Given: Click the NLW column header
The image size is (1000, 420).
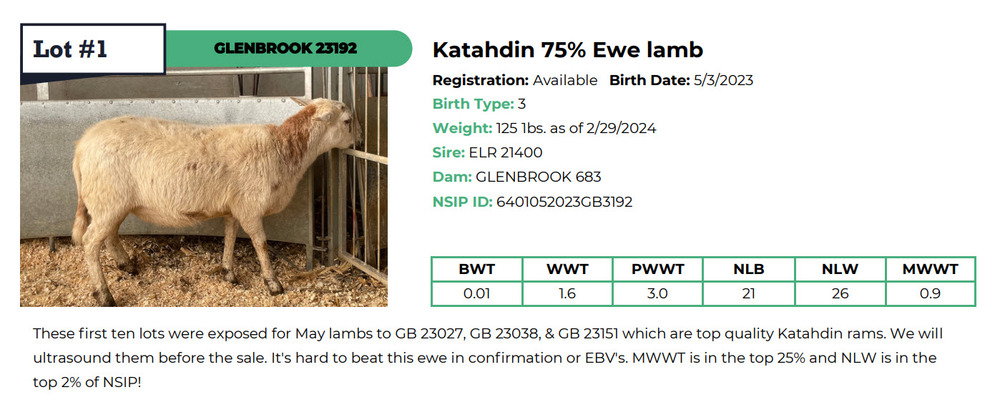Looking at the screenshot, I should click(x=839, y=269).
